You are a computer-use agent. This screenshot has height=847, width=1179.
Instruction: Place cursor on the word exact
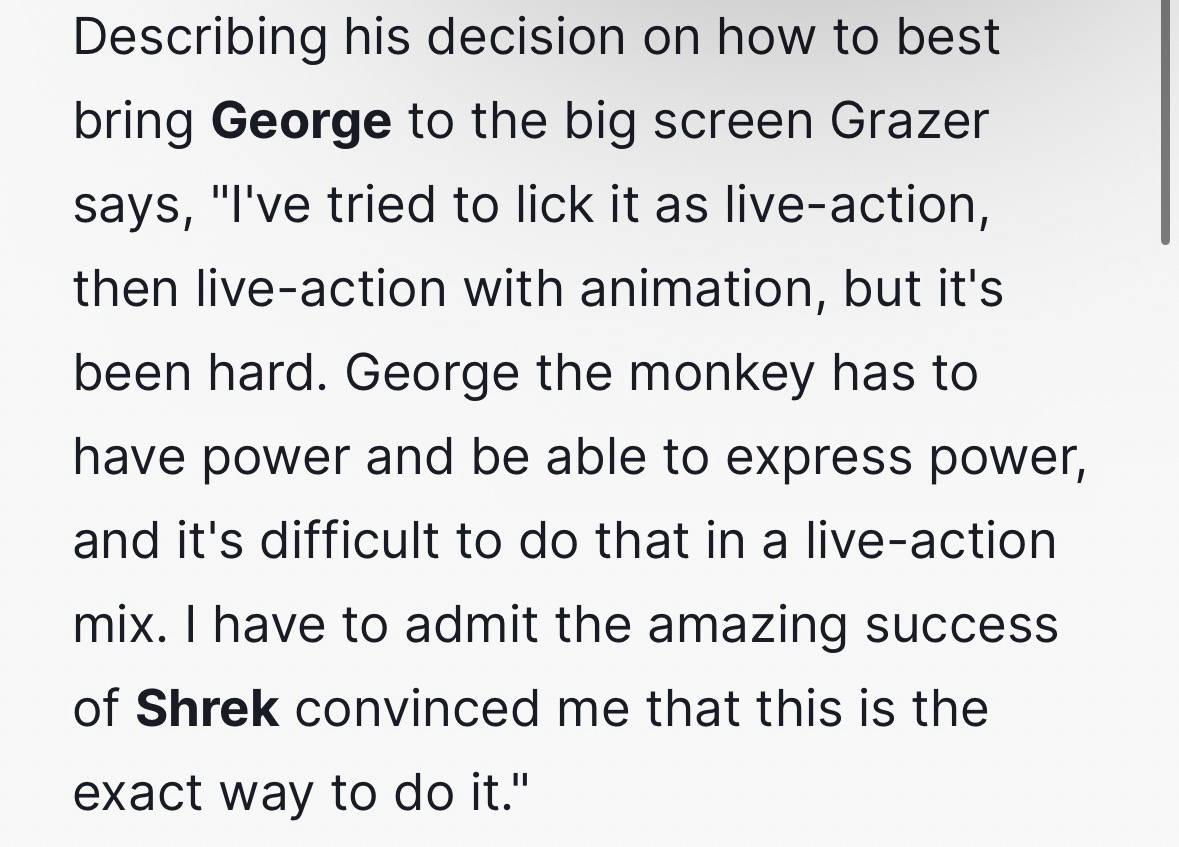(137, 793)
